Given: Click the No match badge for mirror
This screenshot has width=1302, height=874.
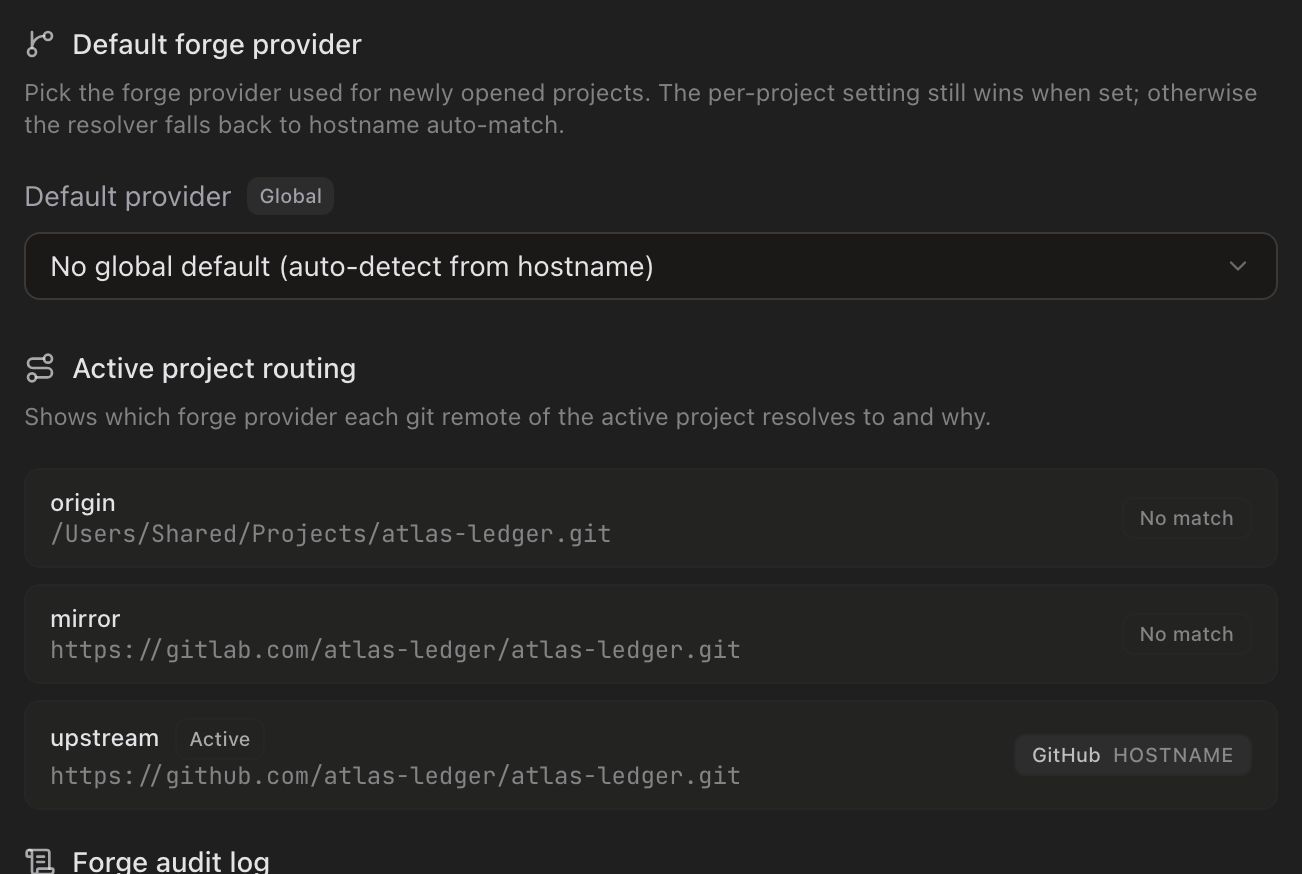Looking at the screenshot, I should point(1186,634).
